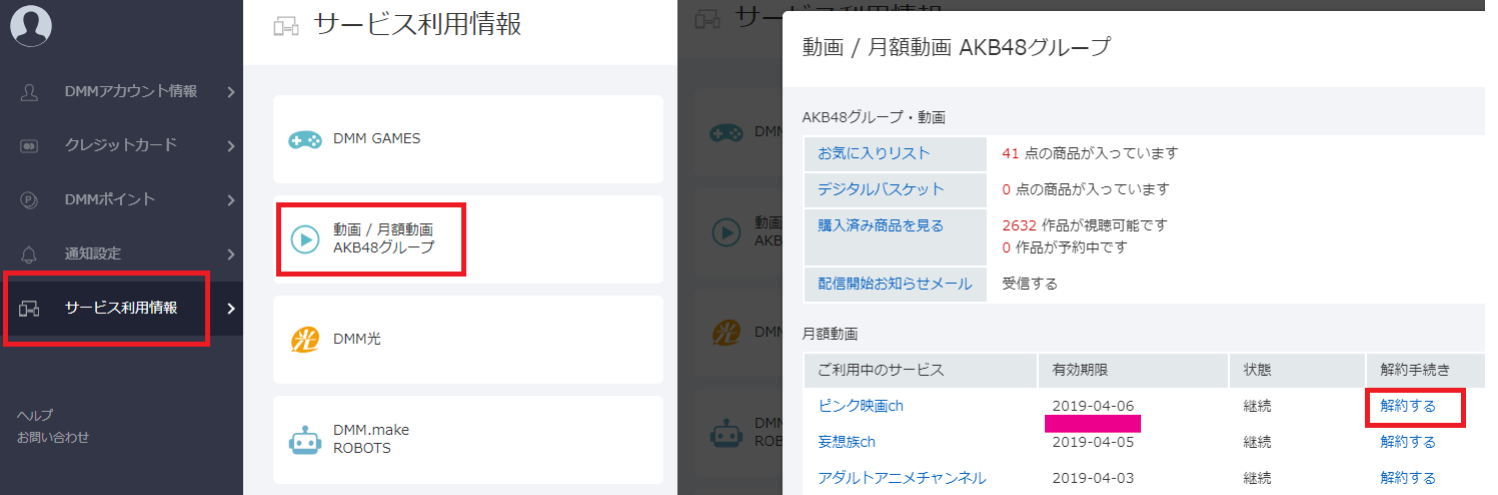Select the 通知設定 bell icon
This screenshot has height=495, width=1498.
pos(29,254)
